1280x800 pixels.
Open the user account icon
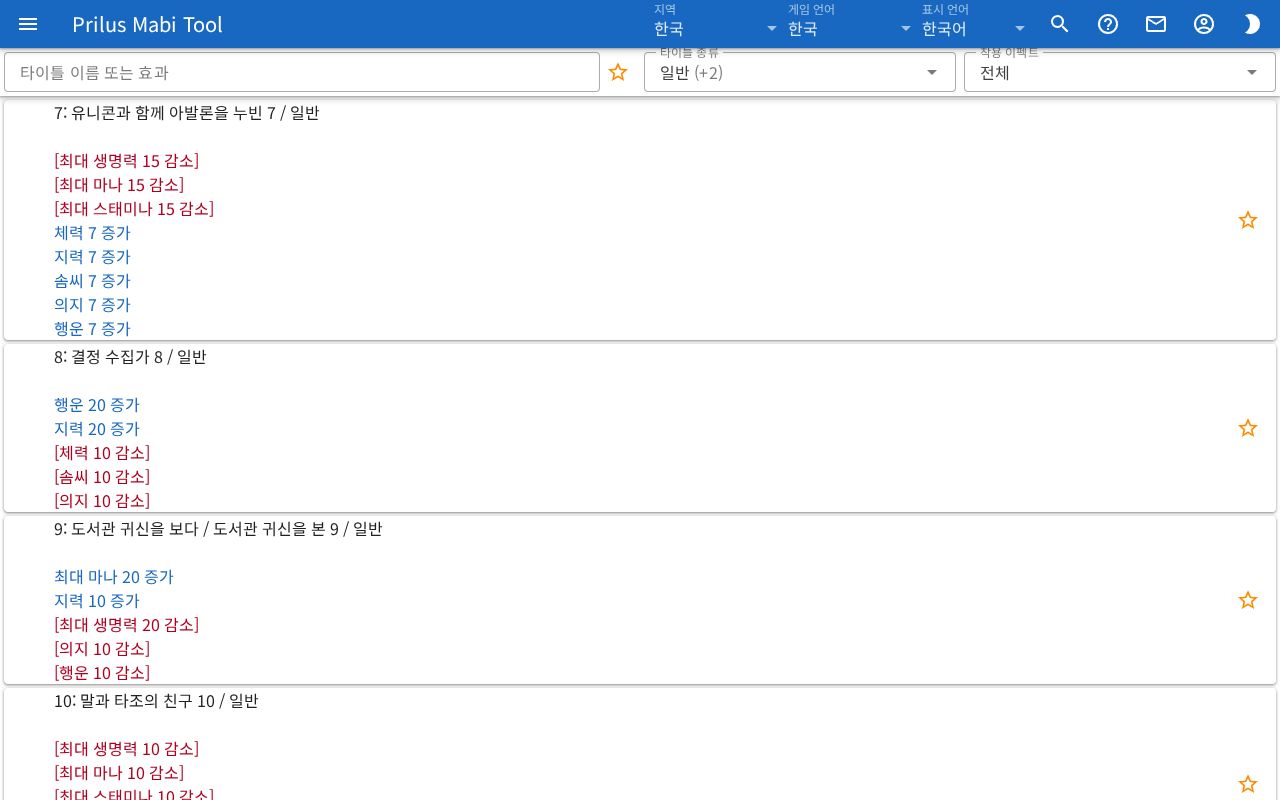point(1204,24)
